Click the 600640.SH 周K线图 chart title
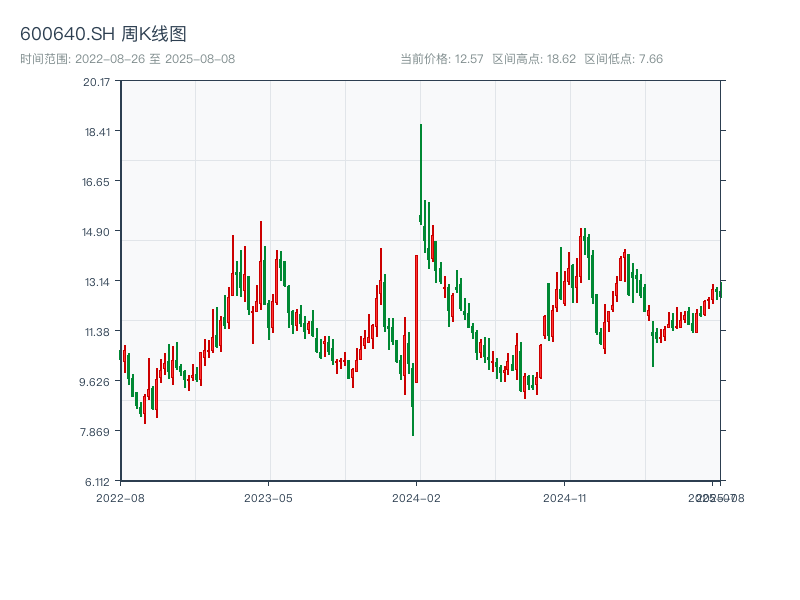 click(x=103, y=35)
